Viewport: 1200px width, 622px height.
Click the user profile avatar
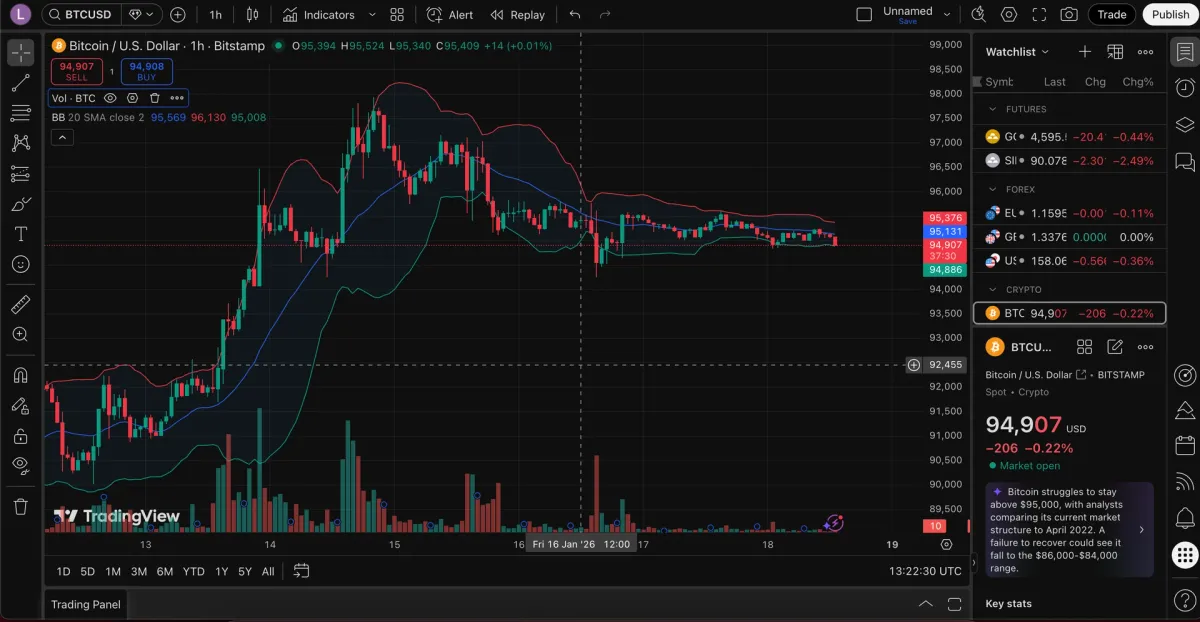click(x=20, y=15)
